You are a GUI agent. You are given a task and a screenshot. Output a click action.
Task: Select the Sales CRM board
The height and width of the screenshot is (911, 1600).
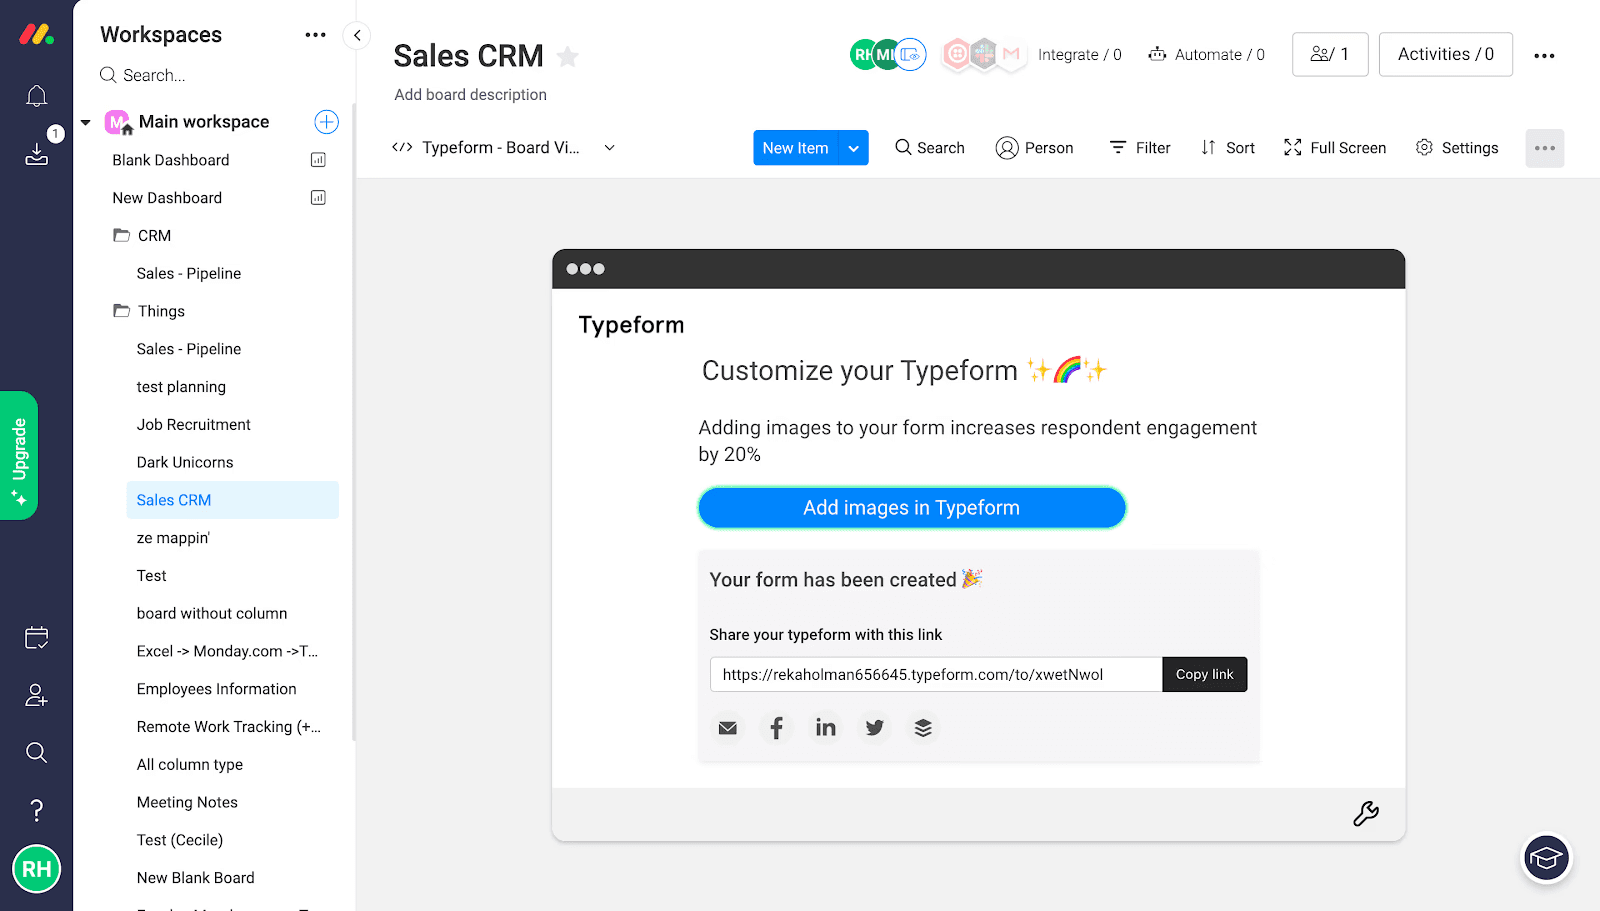(233, 500)
